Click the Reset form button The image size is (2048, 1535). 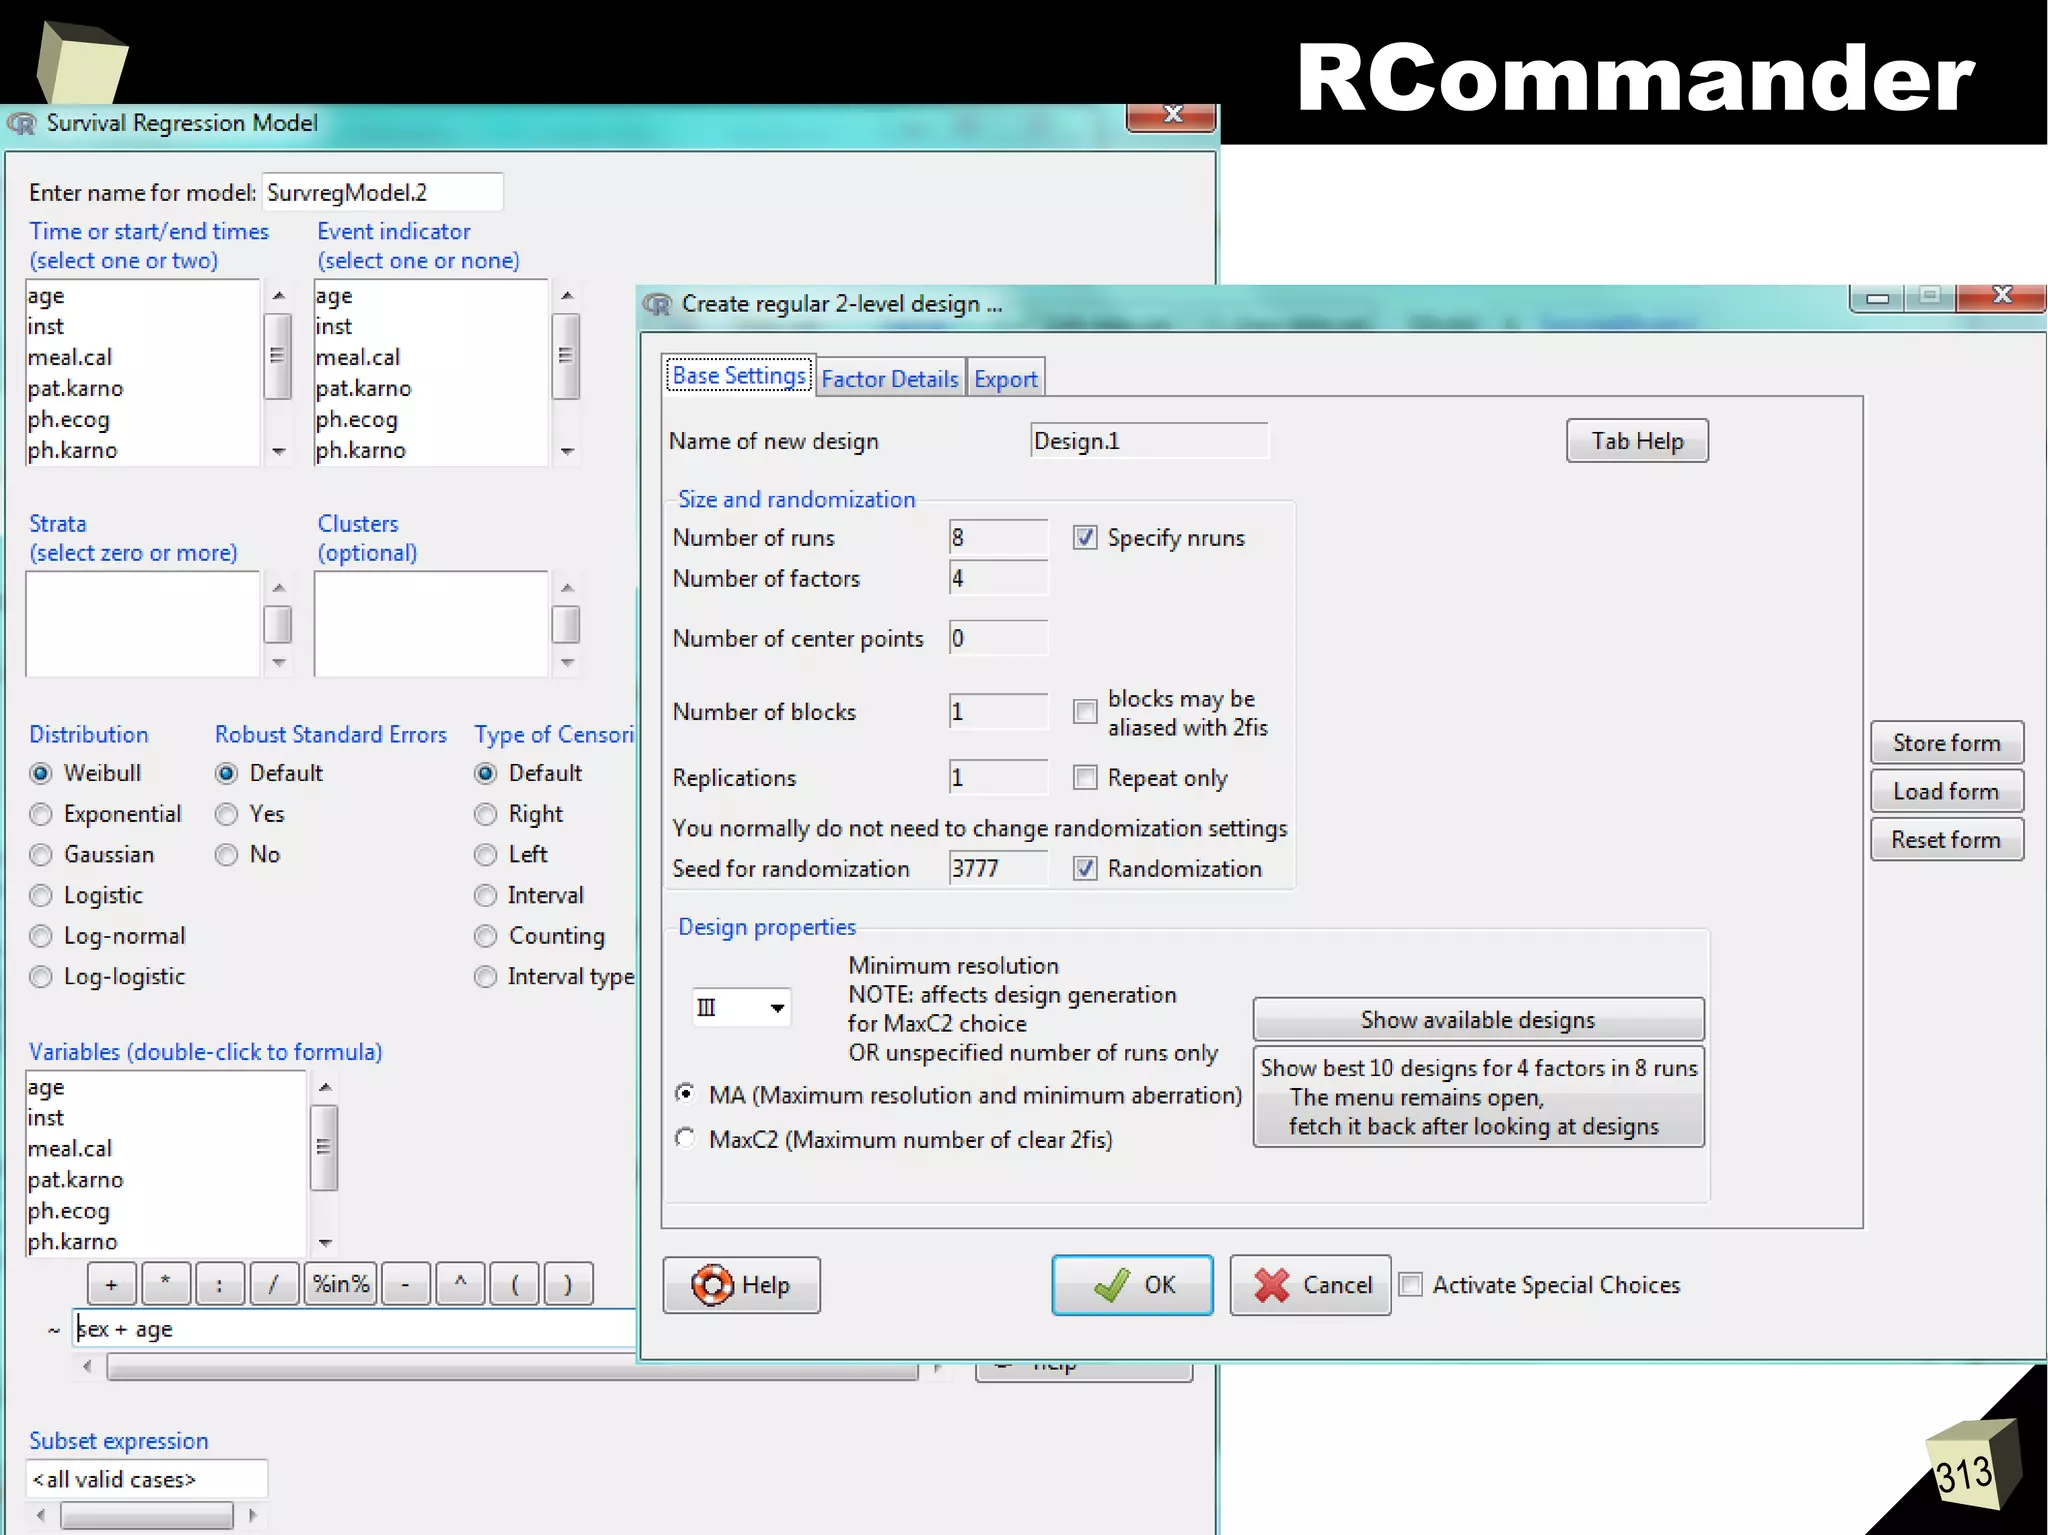(x=1946, y=840)
